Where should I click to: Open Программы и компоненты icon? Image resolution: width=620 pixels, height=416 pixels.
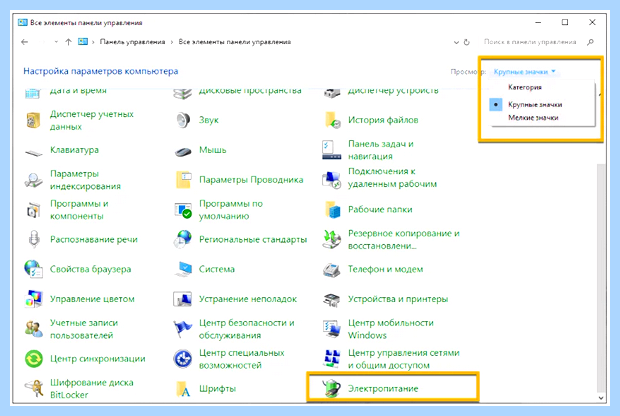click(33, 210)
